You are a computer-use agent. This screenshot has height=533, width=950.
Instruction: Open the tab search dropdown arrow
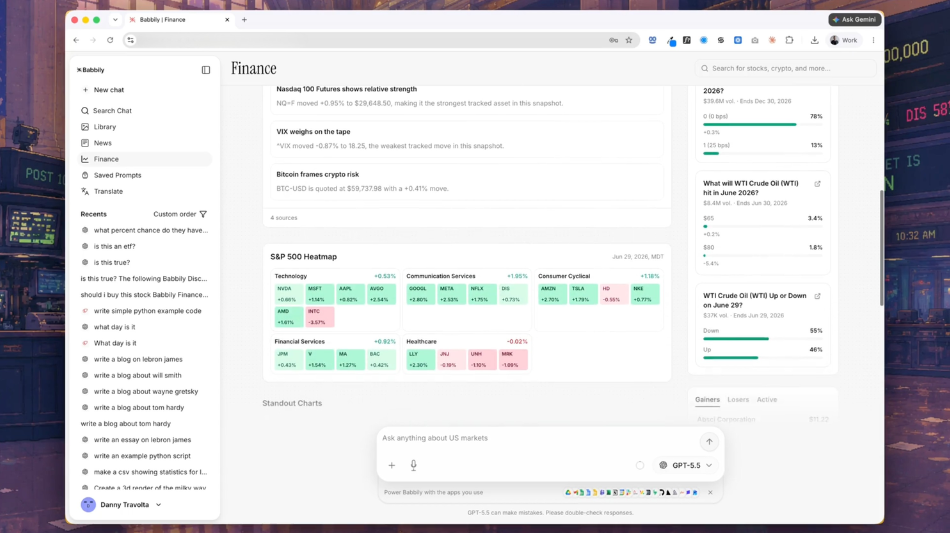click(115, 19)
